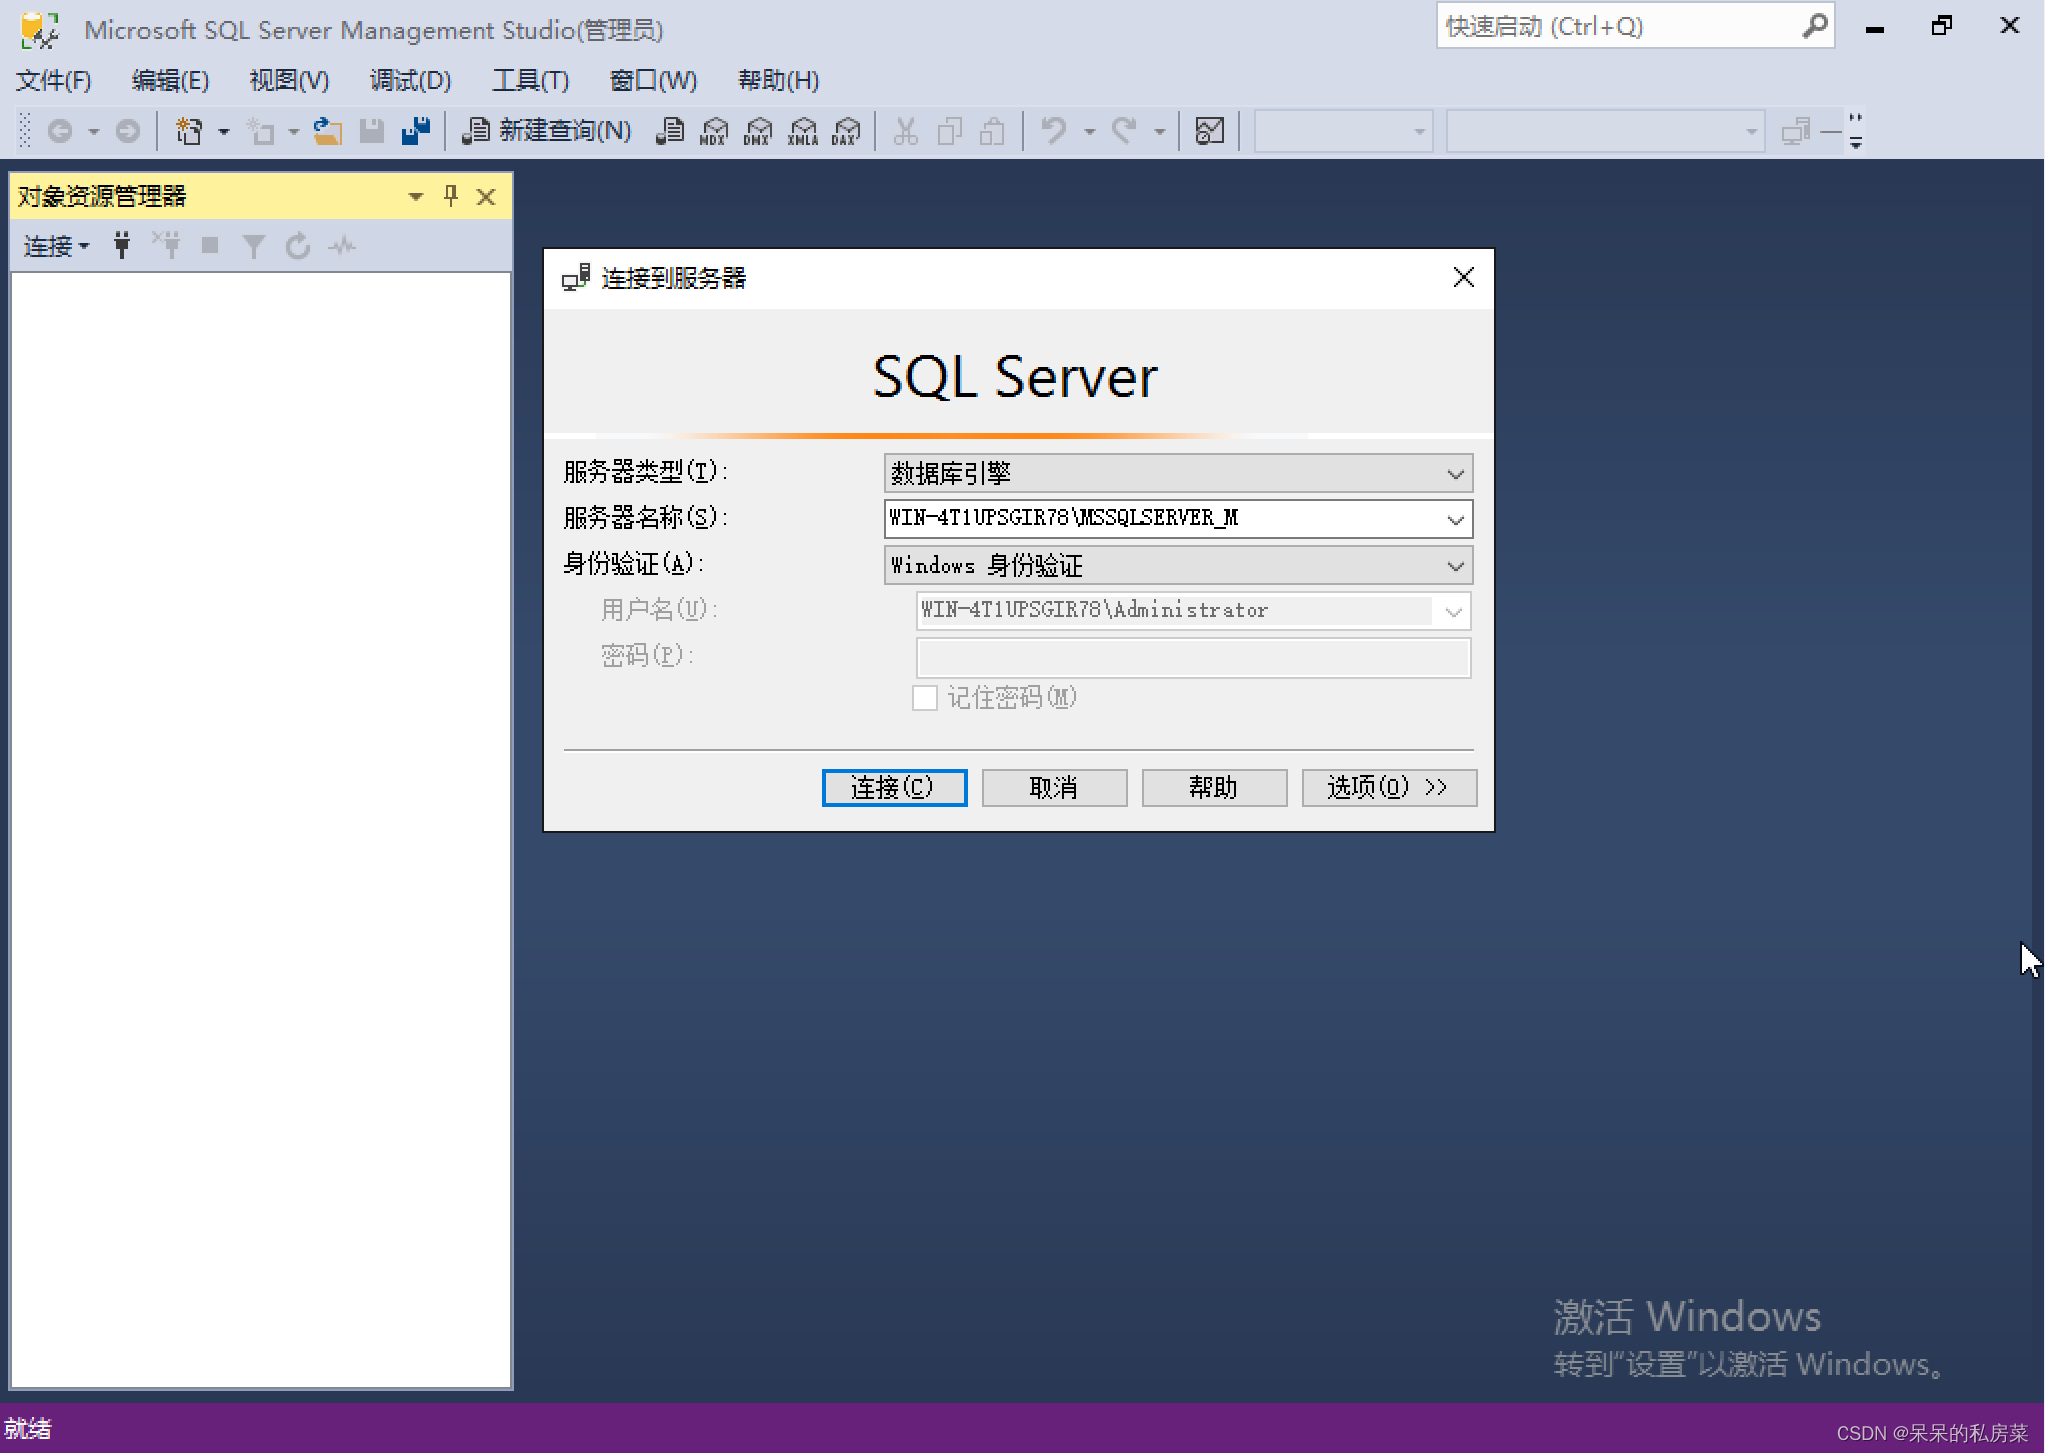Open the Connect dropdown in Object Explorer
2045x1453 pixels.
(x=56, y=246)
